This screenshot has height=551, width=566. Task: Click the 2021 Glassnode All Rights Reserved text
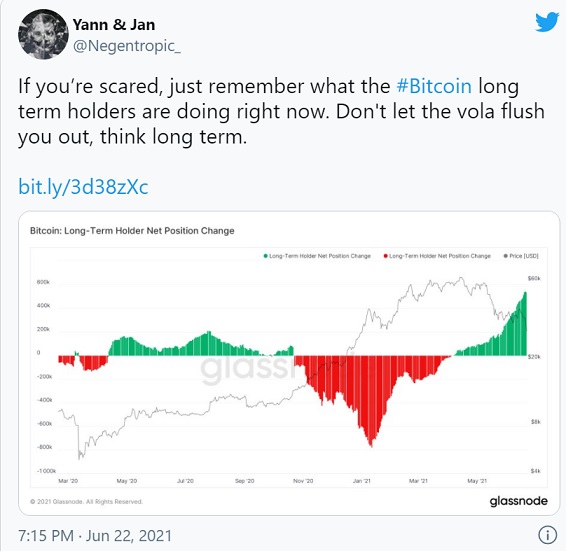coord(86,502)
